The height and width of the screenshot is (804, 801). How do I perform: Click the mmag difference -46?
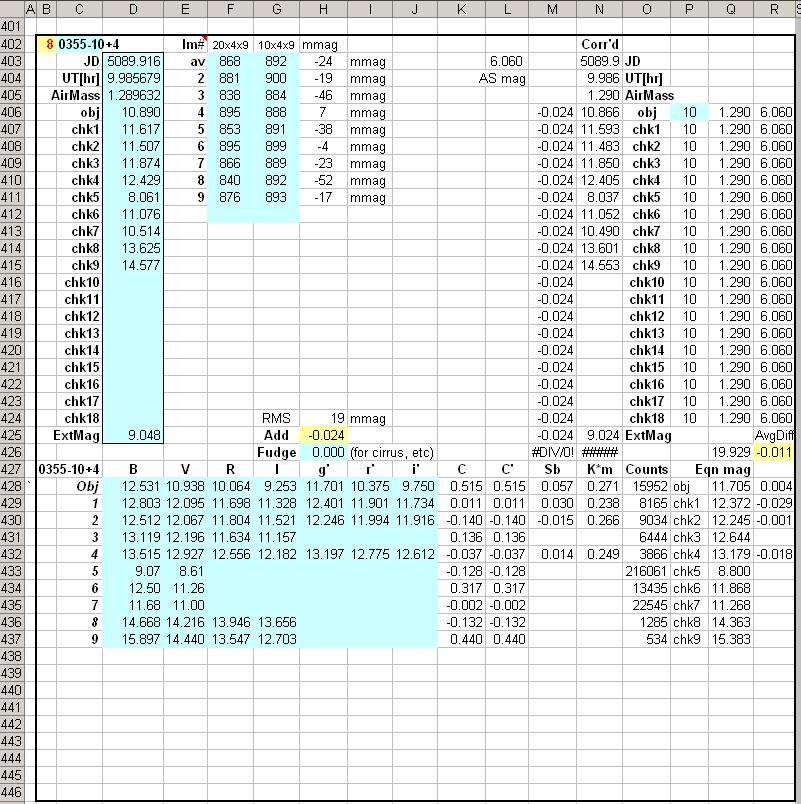click(324, 95)
